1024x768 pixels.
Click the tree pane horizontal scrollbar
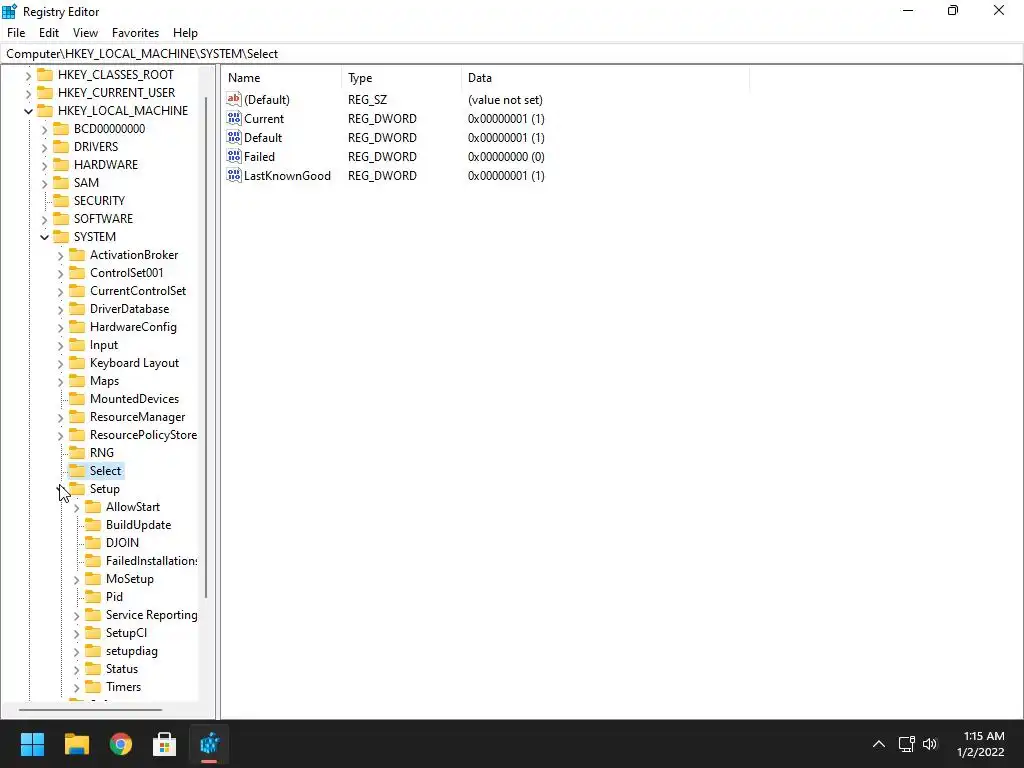(x=90, y=709)
